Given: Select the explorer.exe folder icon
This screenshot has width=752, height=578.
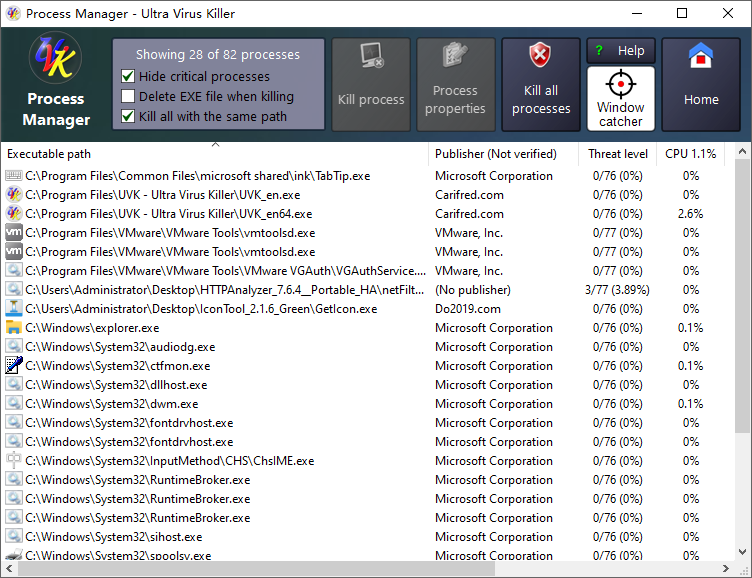Looking at the screenshot, I should 14,328.
